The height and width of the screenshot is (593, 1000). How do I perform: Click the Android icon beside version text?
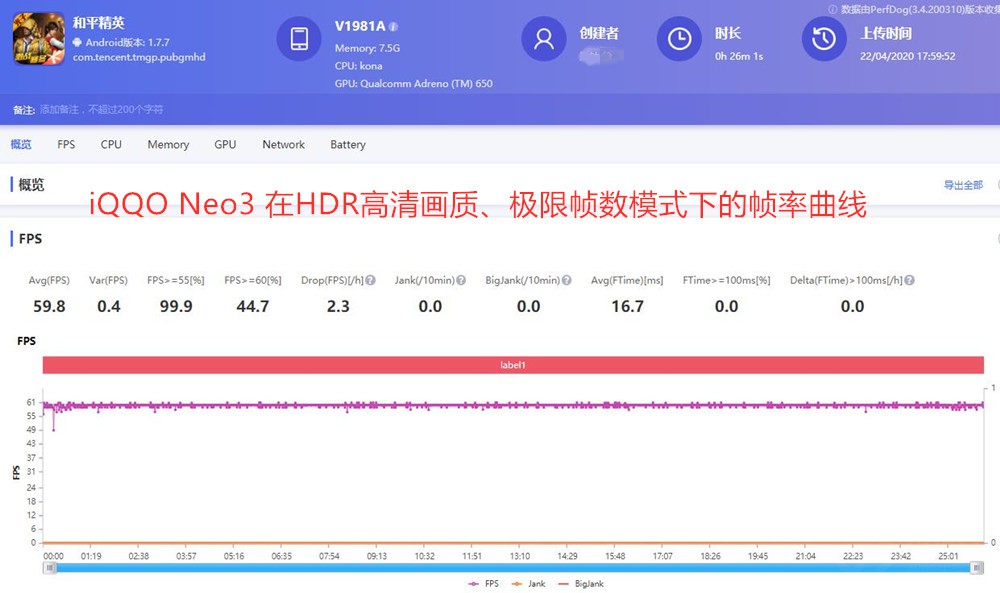[77, 42]
